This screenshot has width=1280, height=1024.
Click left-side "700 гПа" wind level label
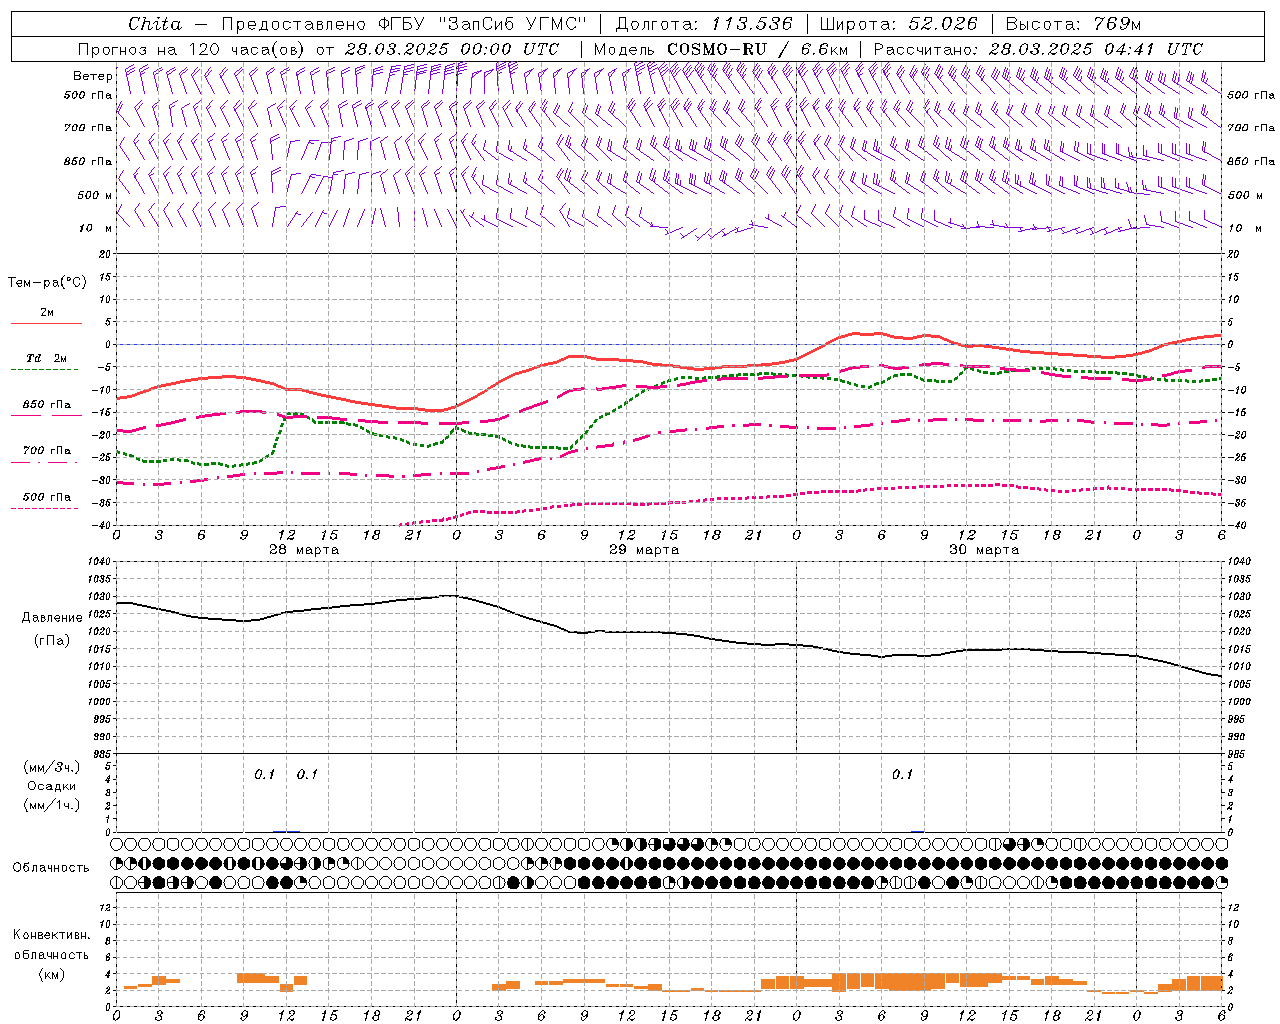tap(88, 128)
